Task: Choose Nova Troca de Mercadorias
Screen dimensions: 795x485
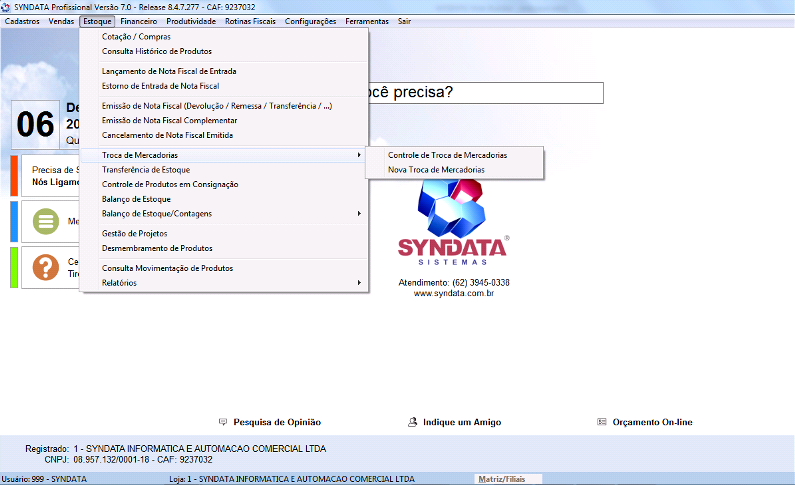Action: point(454,170)
